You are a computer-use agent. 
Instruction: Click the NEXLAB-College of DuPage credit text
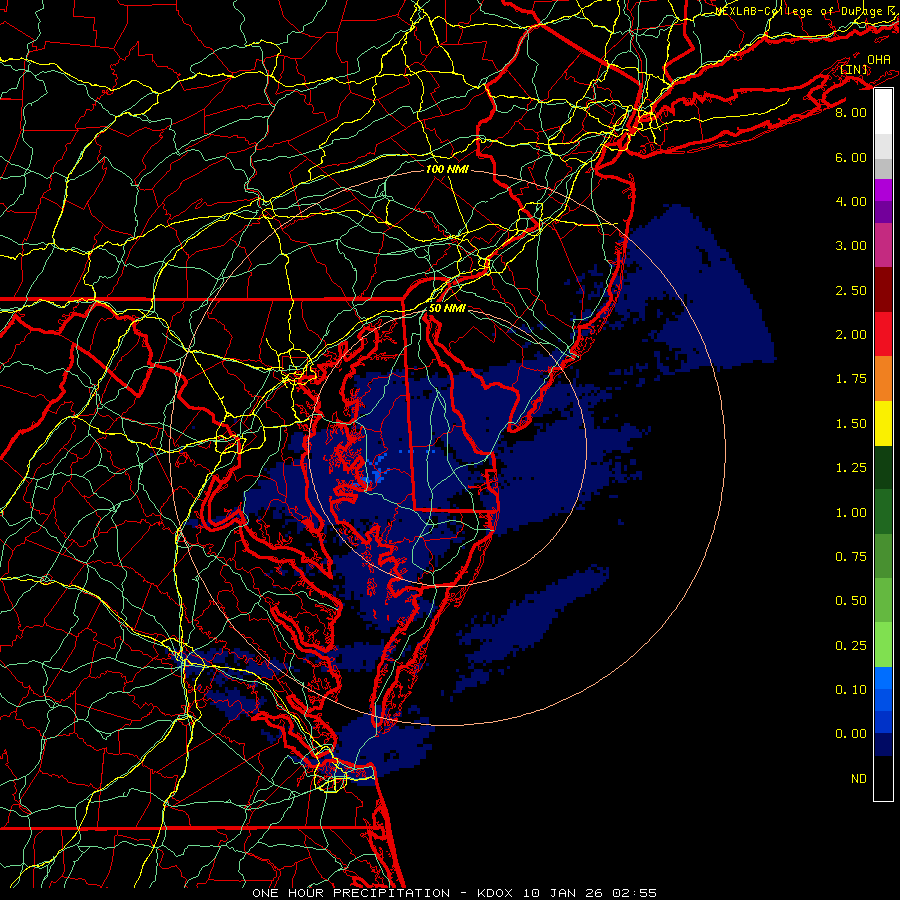pyautogui.click(x=804, y=11)
